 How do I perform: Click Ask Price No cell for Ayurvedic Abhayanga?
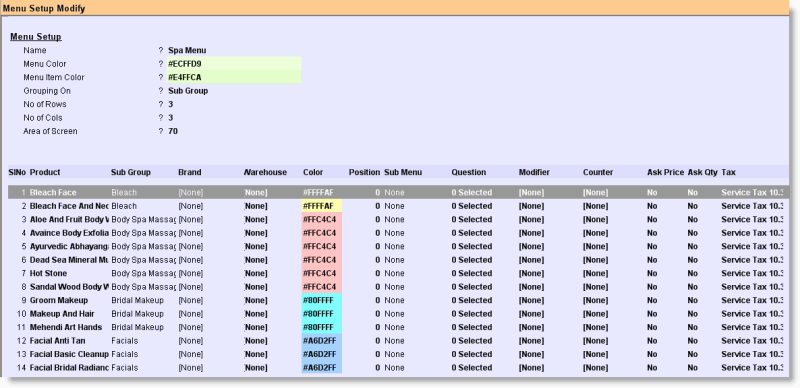tap(652, 247)
